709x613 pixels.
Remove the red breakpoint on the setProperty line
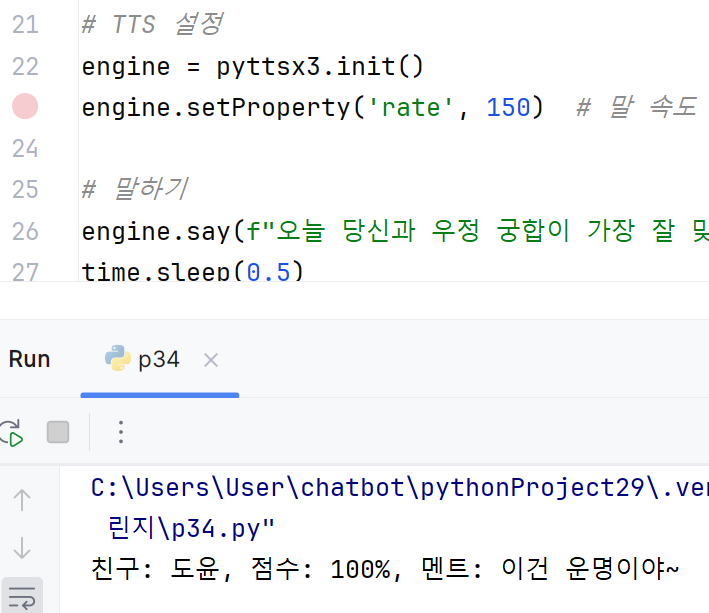tap(24, 107)
